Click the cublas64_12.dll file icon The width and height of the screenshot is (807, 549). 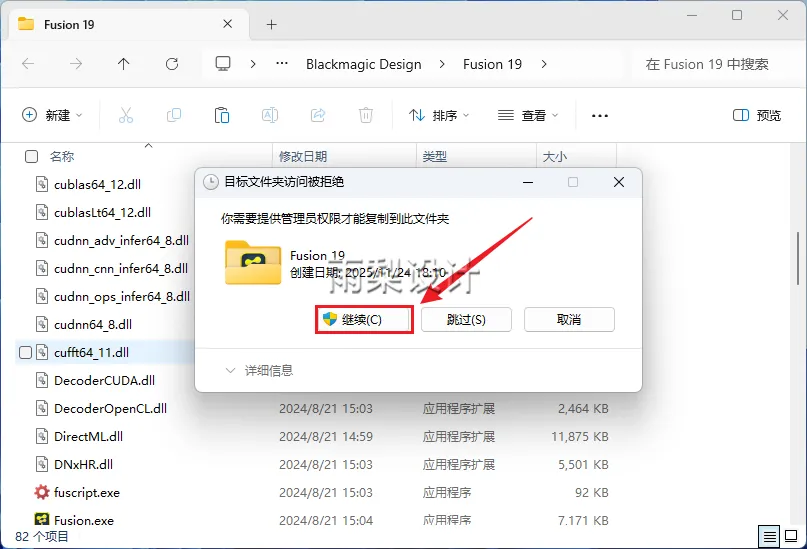(42, 184)
